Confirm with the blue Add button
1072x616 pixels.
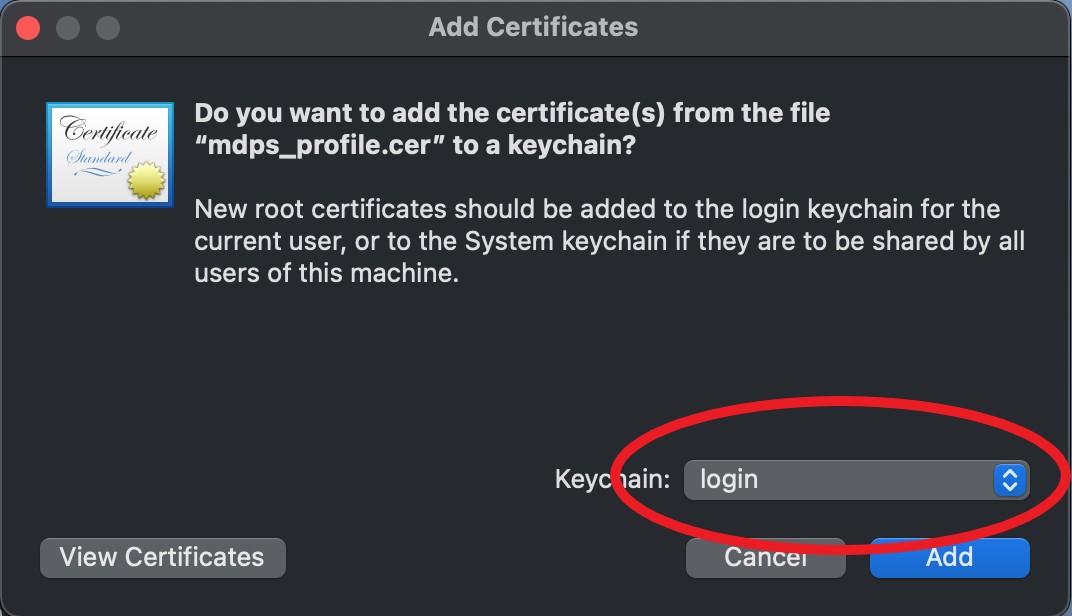pyautogui.click(x=950, y=557)
